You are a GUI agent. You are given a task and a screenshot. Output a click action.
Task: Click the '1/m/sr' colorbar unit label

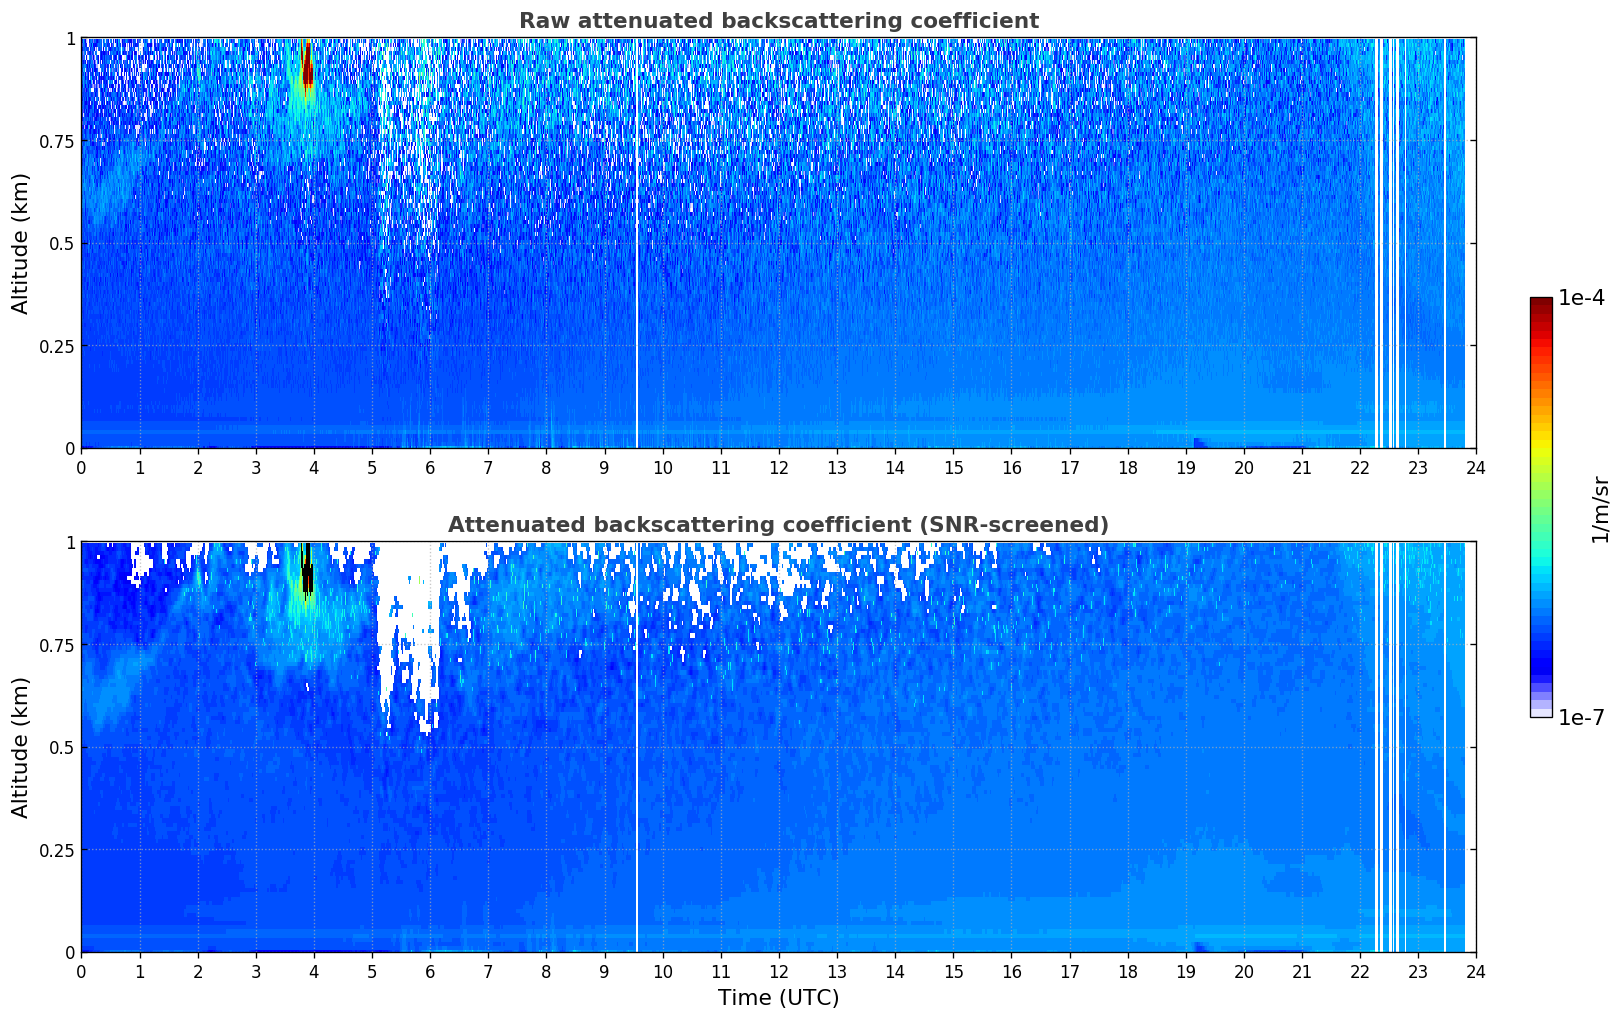(x=1600, y=509)
